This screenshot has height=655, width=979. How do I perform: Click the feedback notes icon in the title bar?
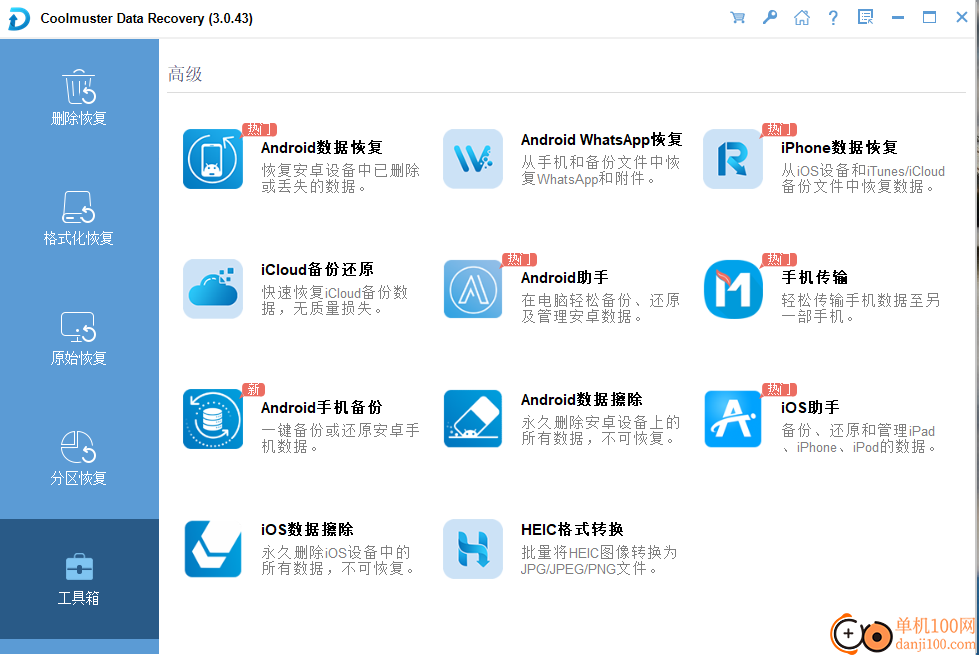click(865, 17)
